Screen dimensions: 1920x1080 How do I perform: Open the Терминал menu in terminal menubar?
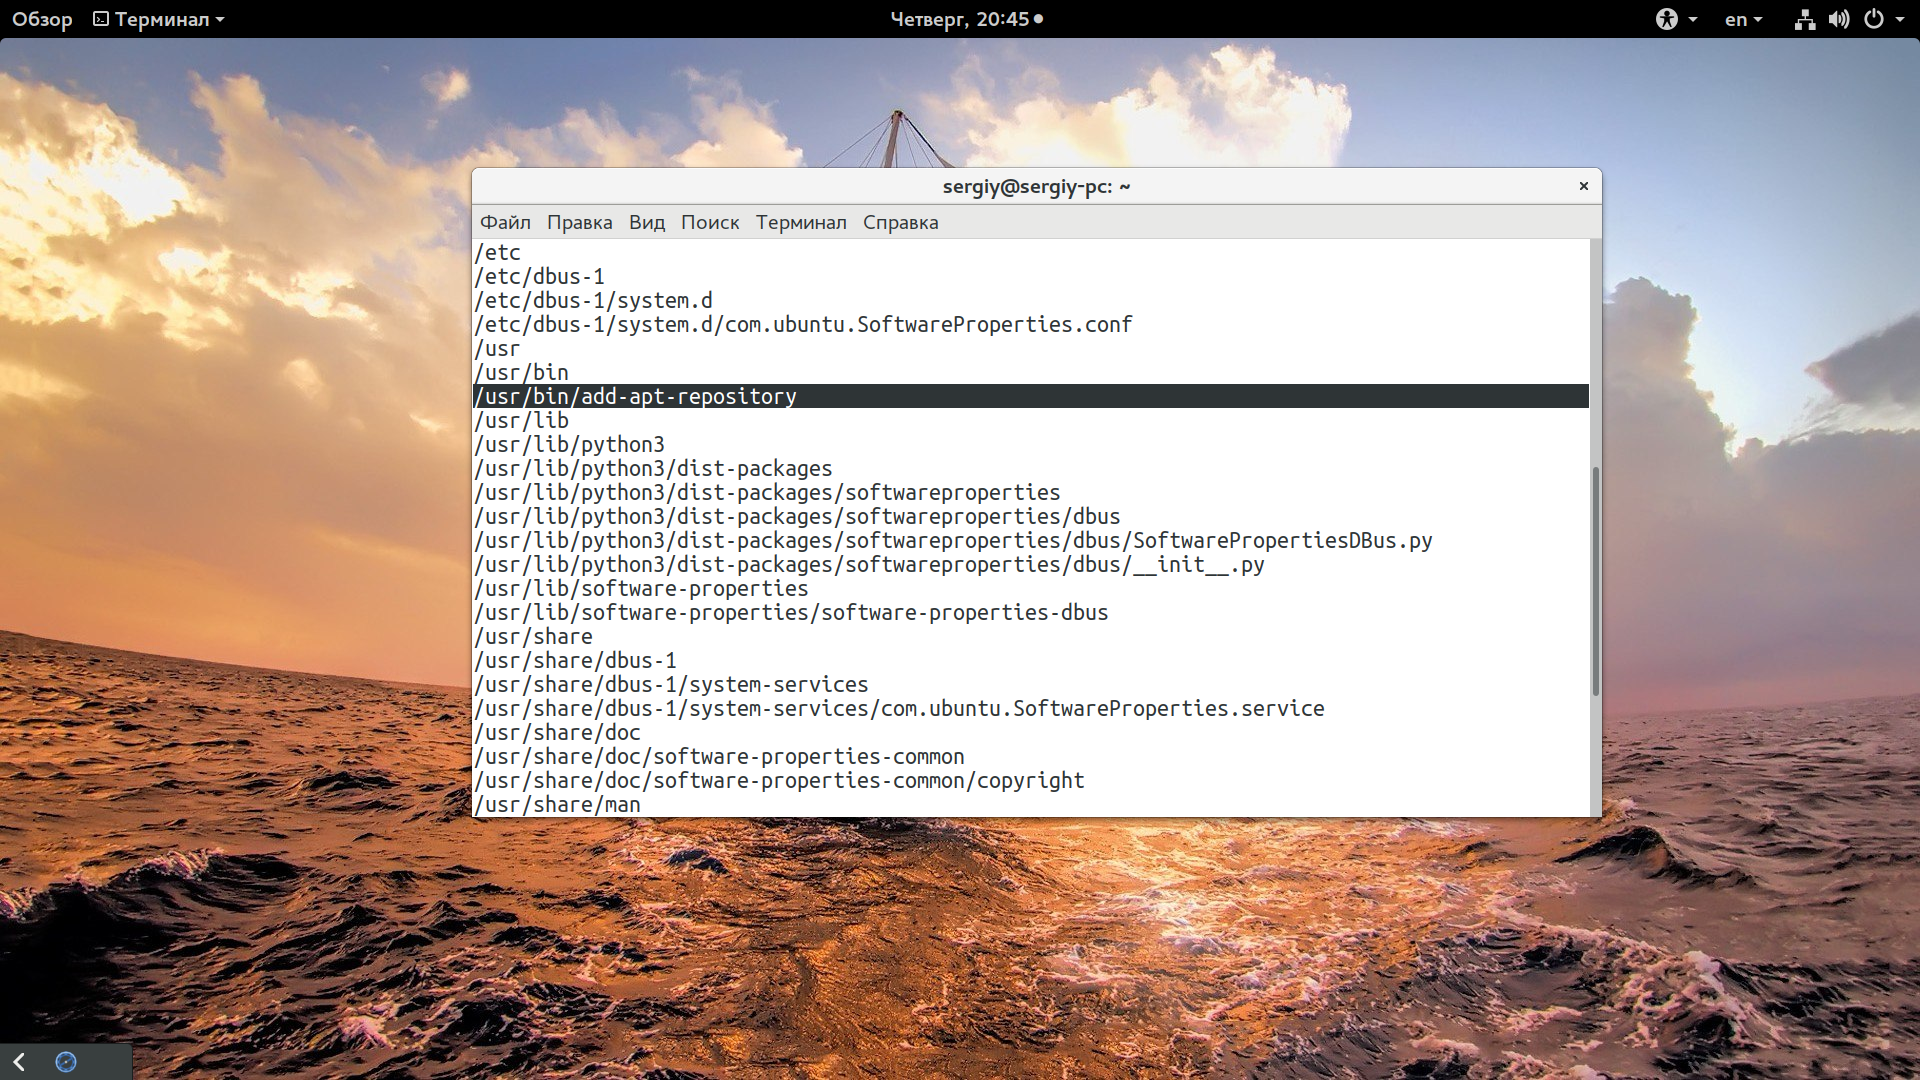[801, 222]
